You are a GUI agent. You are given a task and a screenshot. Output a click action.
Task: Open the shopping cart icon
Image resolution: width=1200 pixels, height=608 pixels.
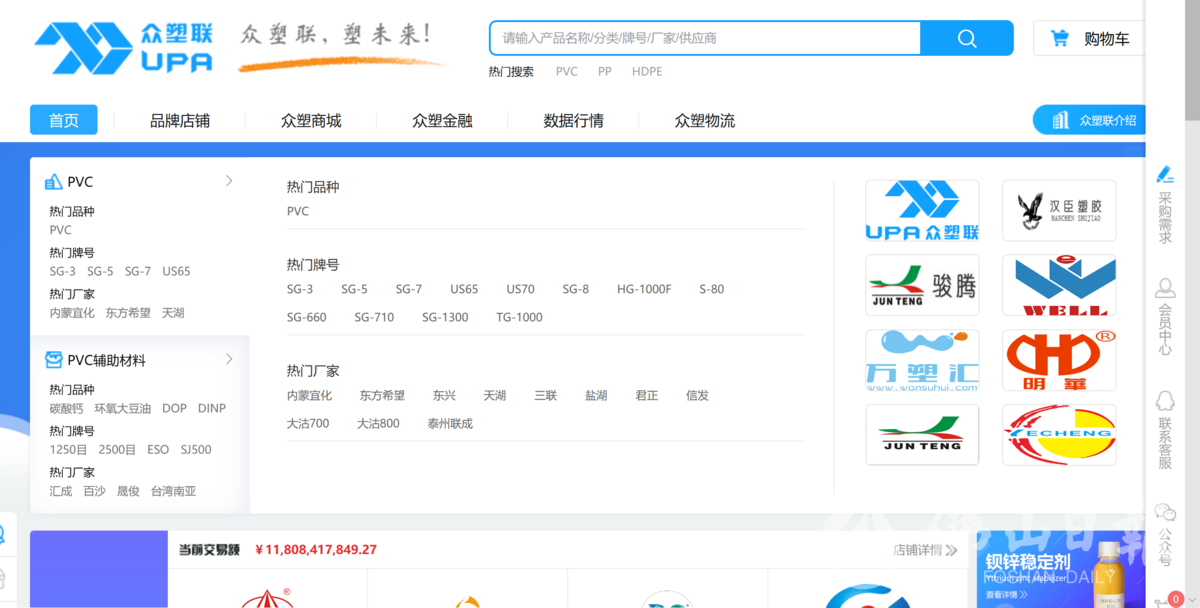[1060, 38]
